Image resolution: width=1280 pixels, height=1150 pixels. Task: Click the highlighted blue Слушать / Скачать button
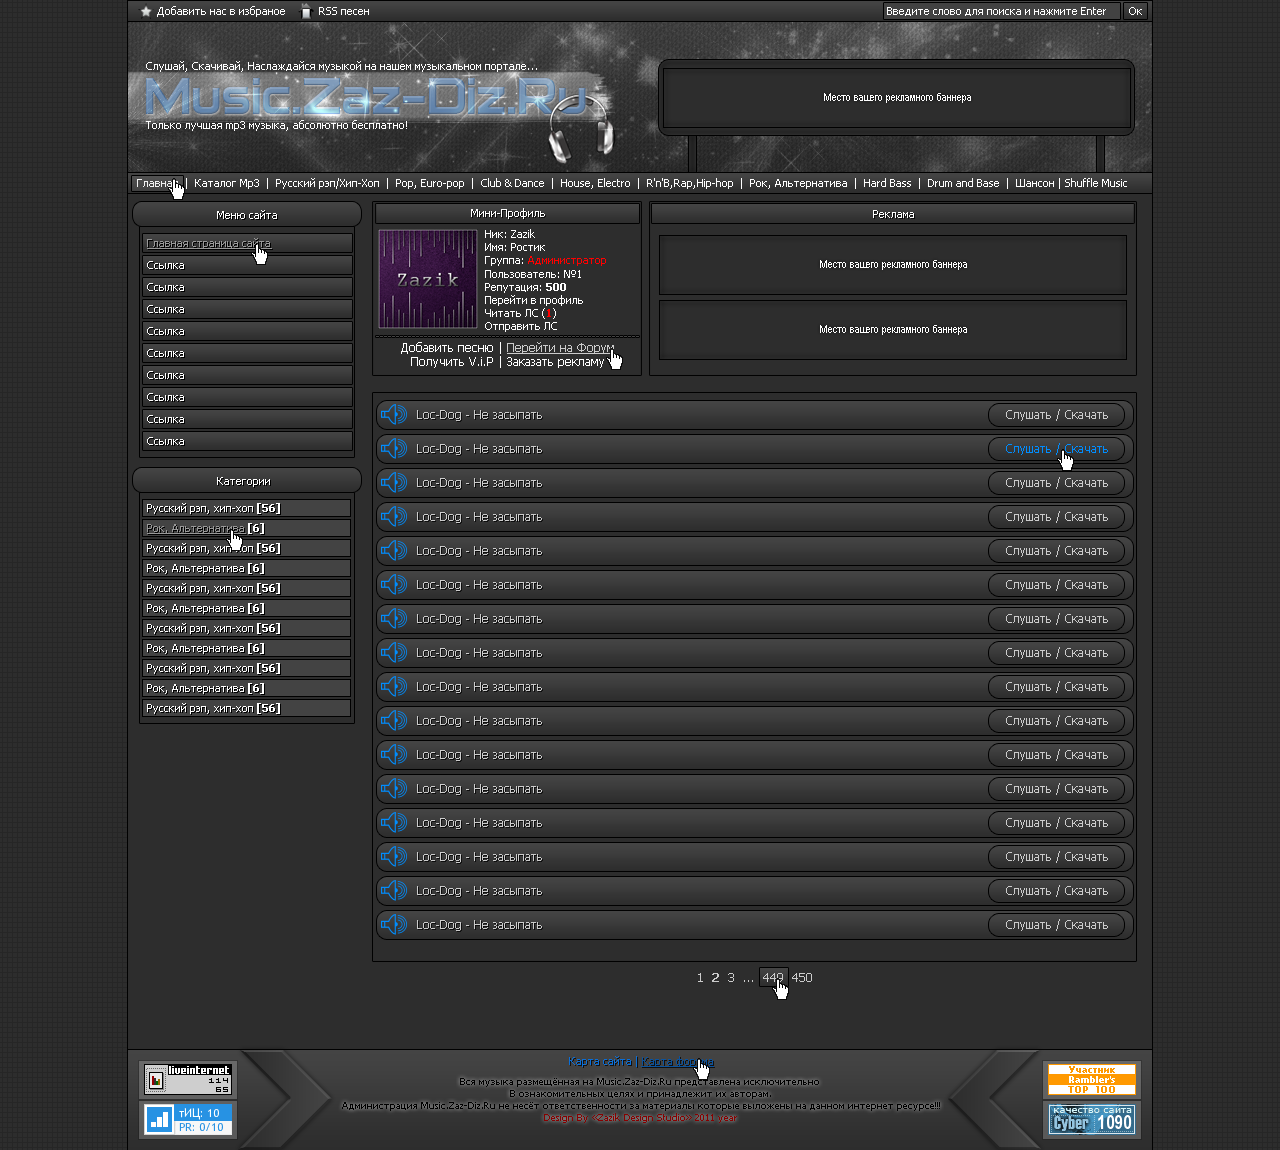pyautogui.click(x=1056, y=449)
